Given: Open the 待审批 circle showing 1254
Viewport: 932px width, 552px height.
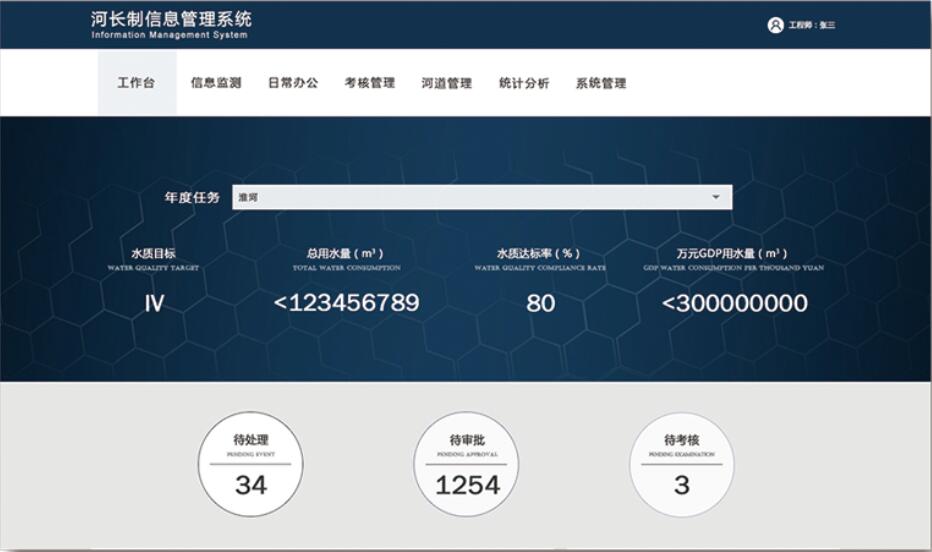Looking at the screenshot, I should (466, 464).
